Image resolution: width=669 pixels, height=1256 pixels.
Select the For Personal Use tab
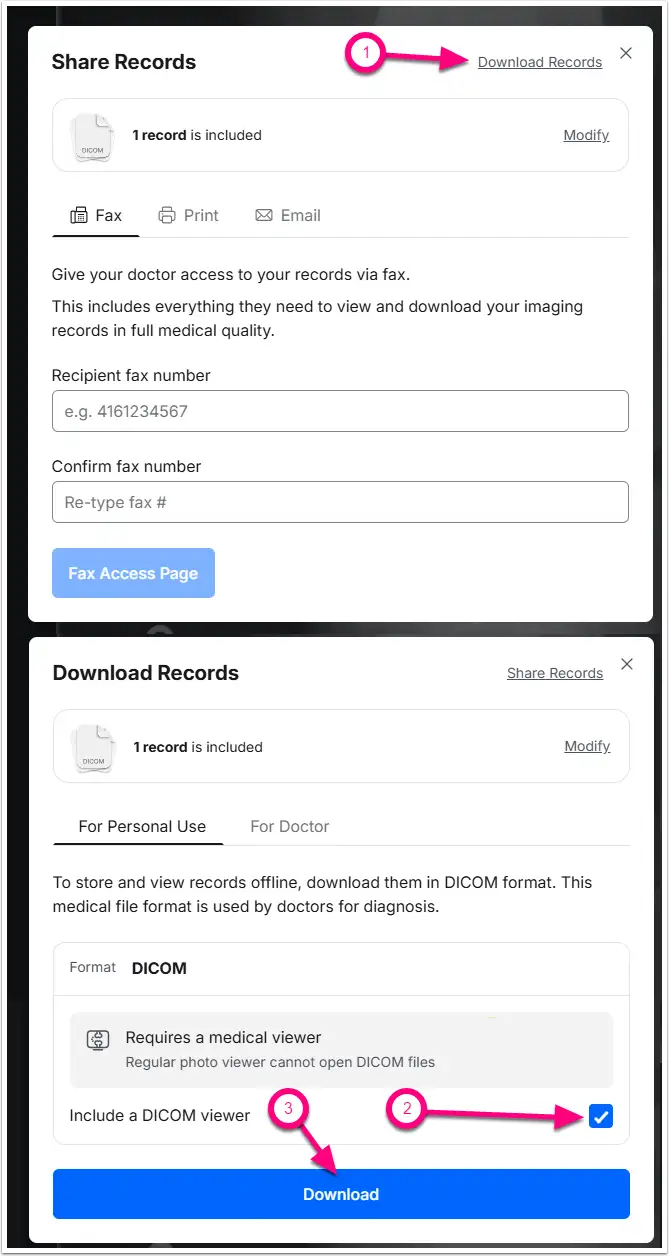pos(142,826)
